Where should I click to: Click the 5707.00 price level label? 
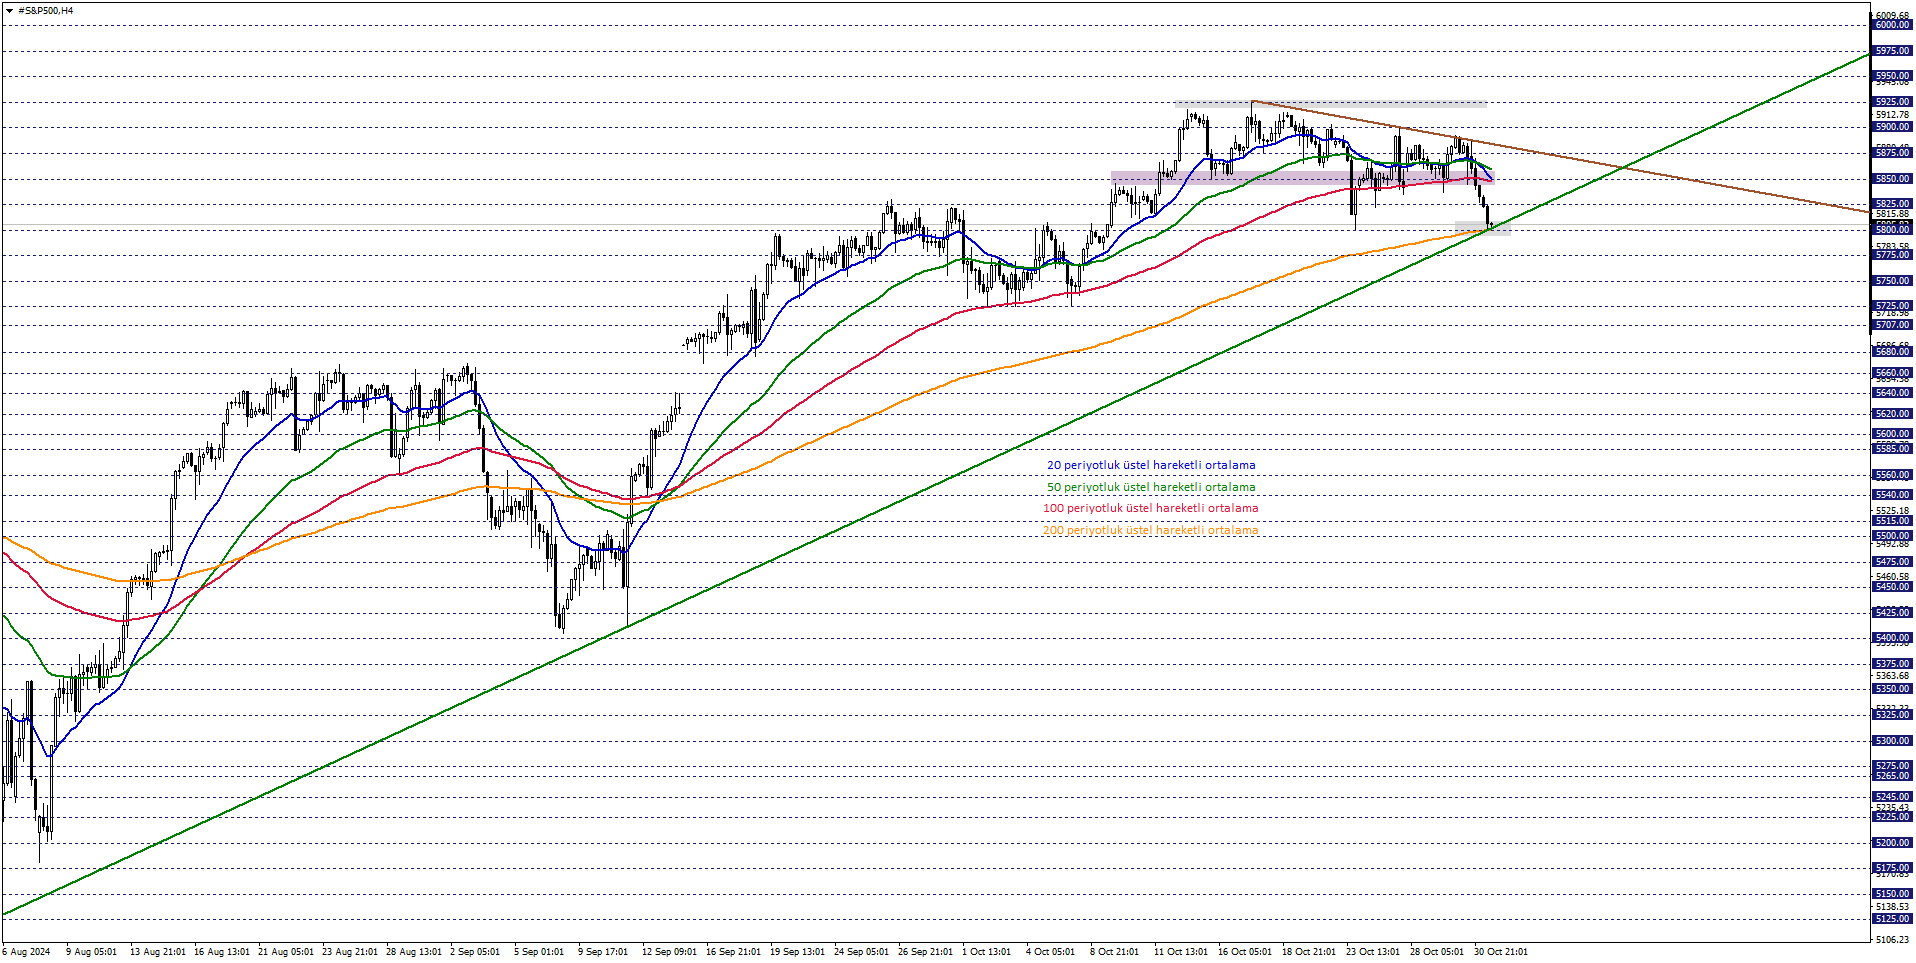[1892, 325]
